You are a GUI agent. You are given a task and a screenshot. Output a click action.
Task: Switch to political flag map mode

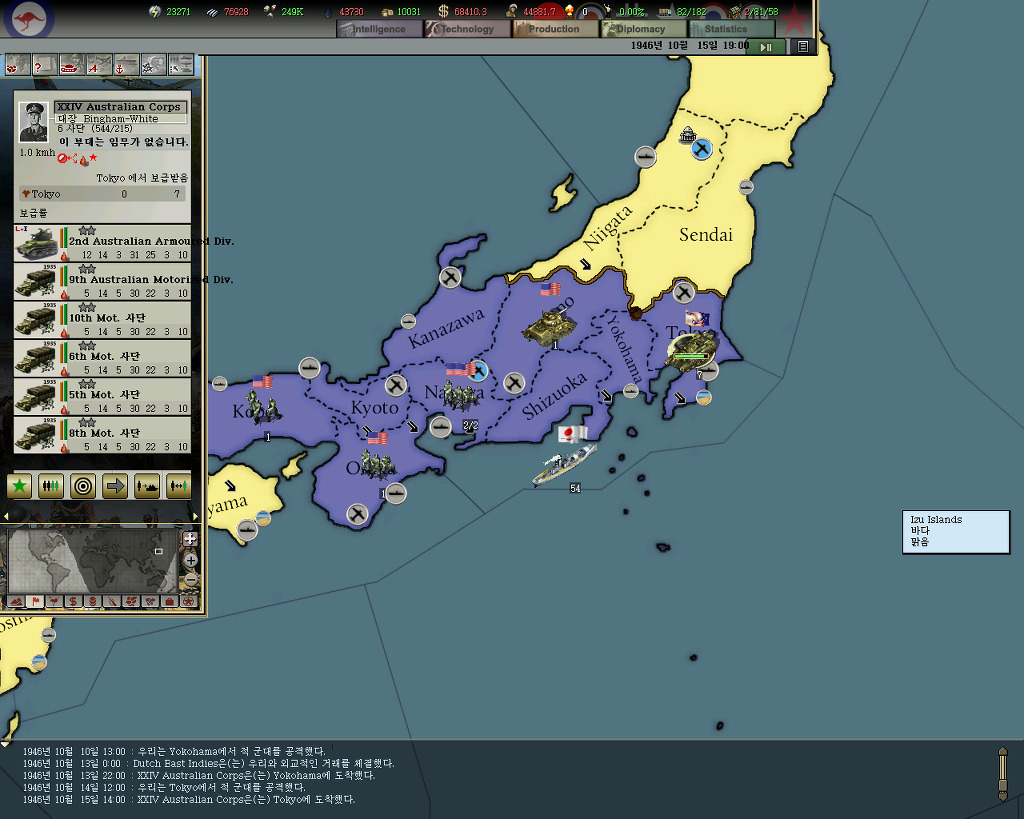coord(35,601)
